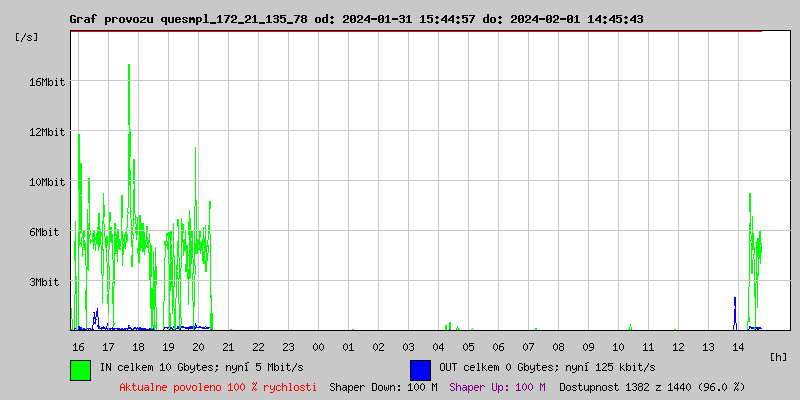Image resolution: width=800 pixels, height=400 pixels.
Task: Click the '16Mbit' y-axis label
Action: click(48, 82)
